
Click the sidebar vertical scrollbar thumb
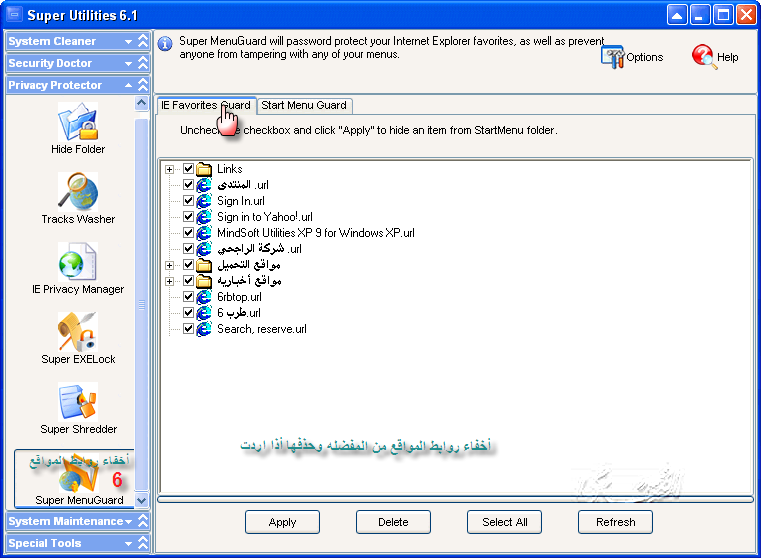click(141, 305)
